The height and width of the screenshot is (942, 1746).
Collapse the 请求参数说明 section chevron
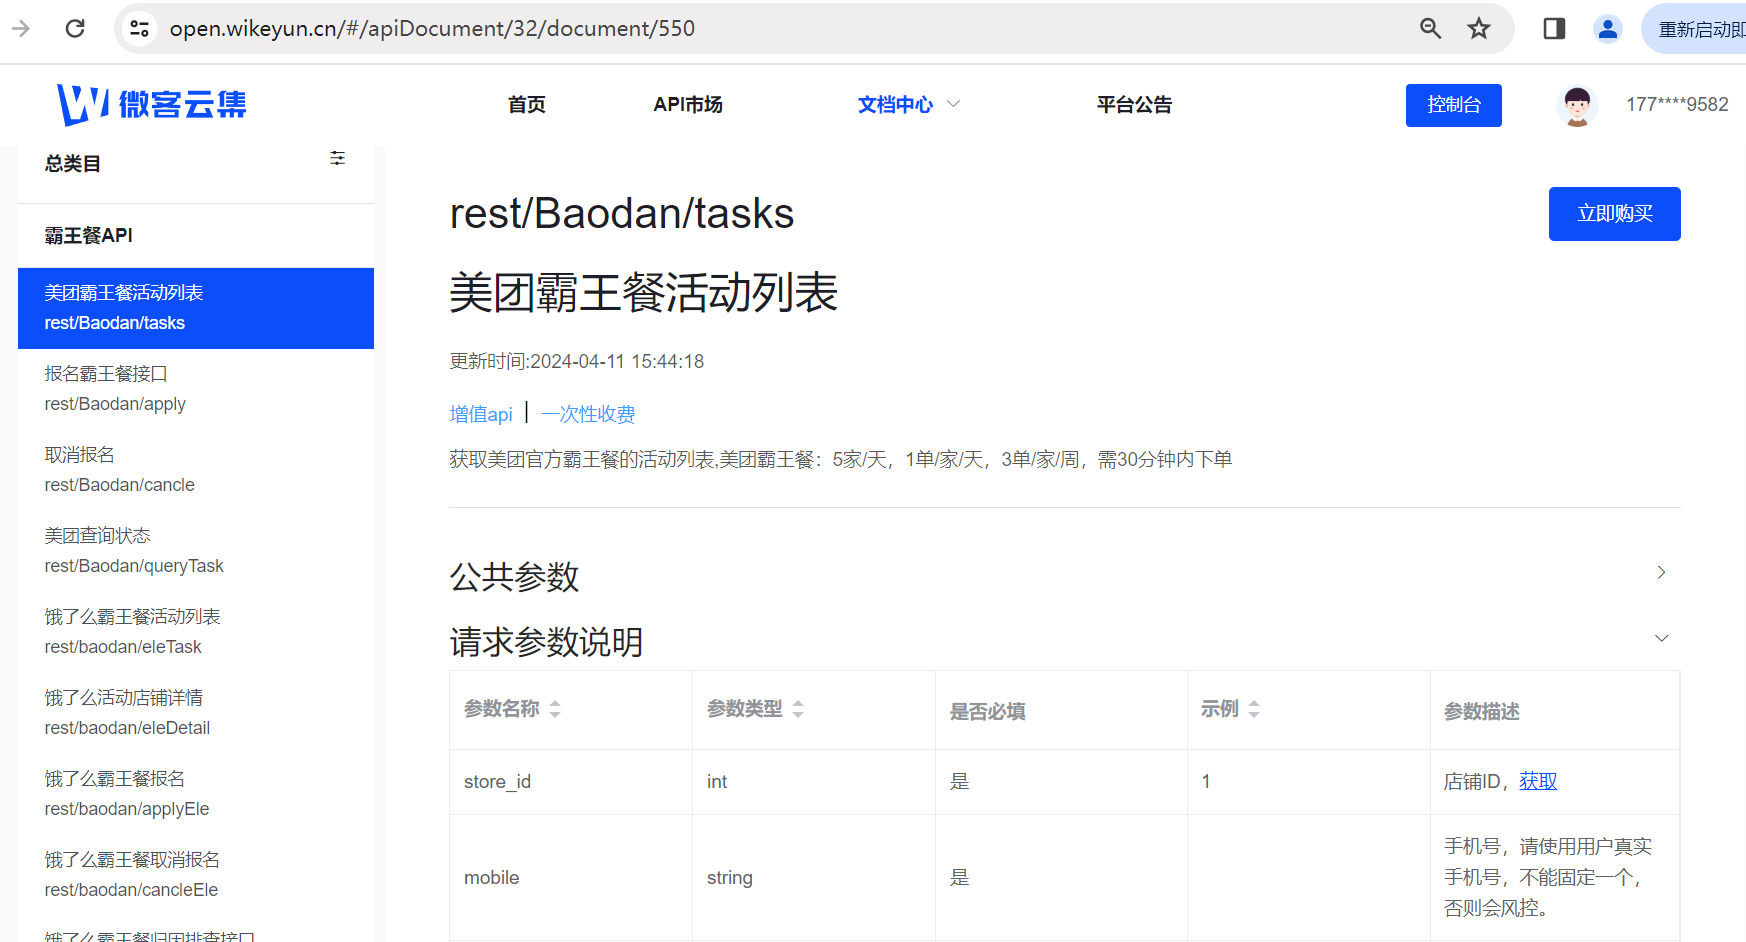click(1661, 638)
